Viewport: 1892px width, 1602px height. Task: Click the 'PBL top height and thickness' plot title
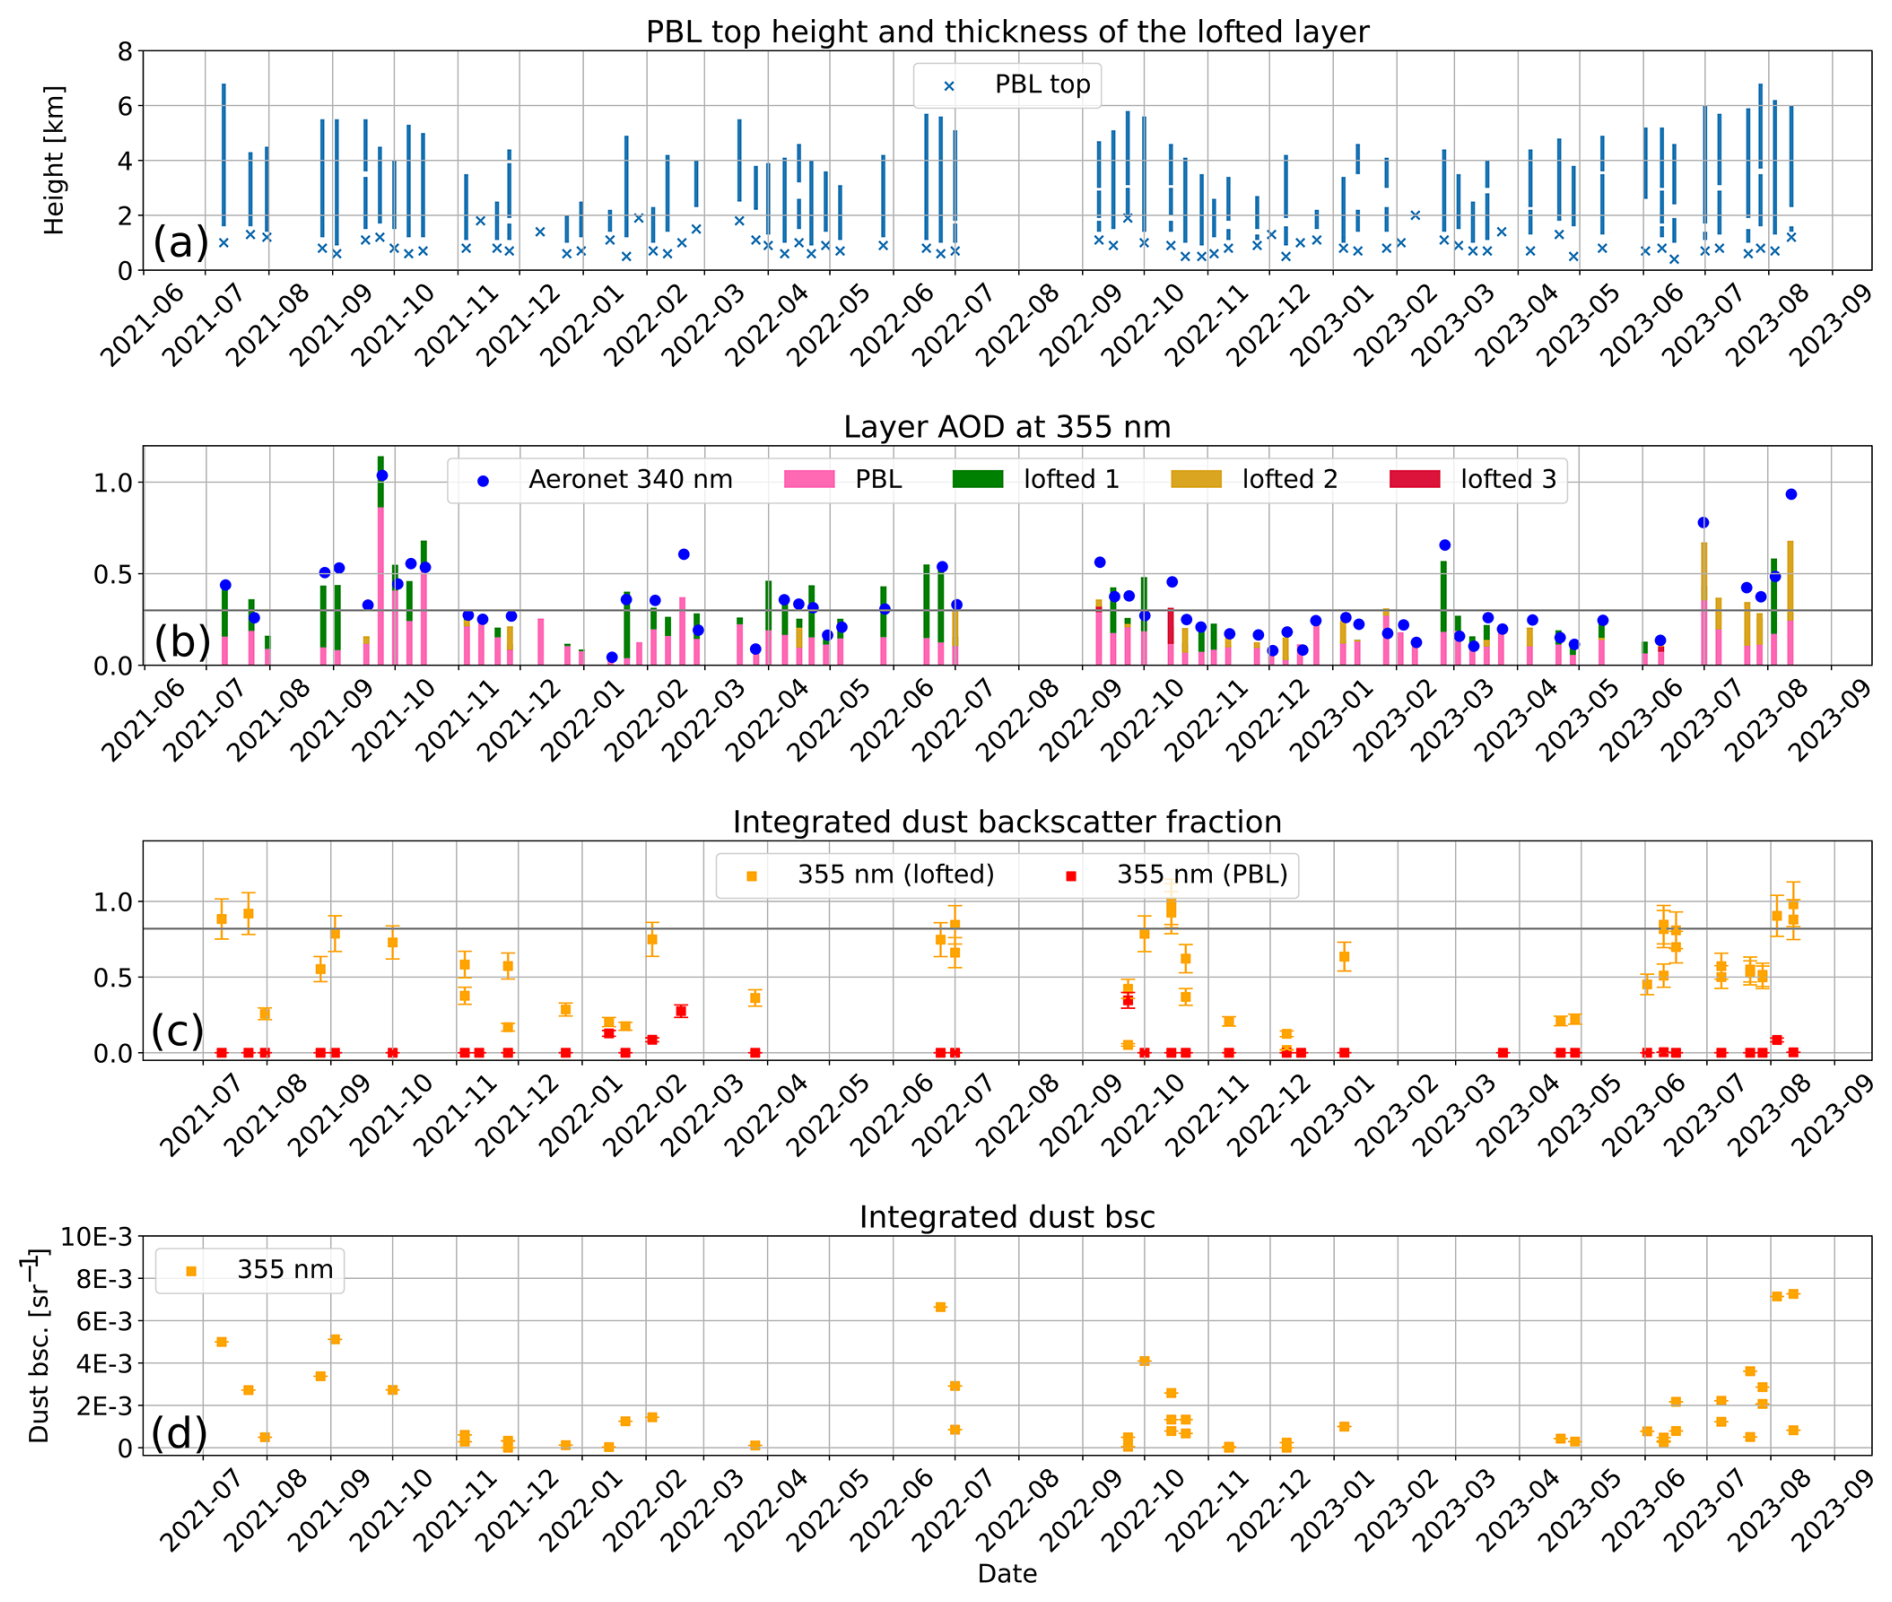tap(1006, 32)
